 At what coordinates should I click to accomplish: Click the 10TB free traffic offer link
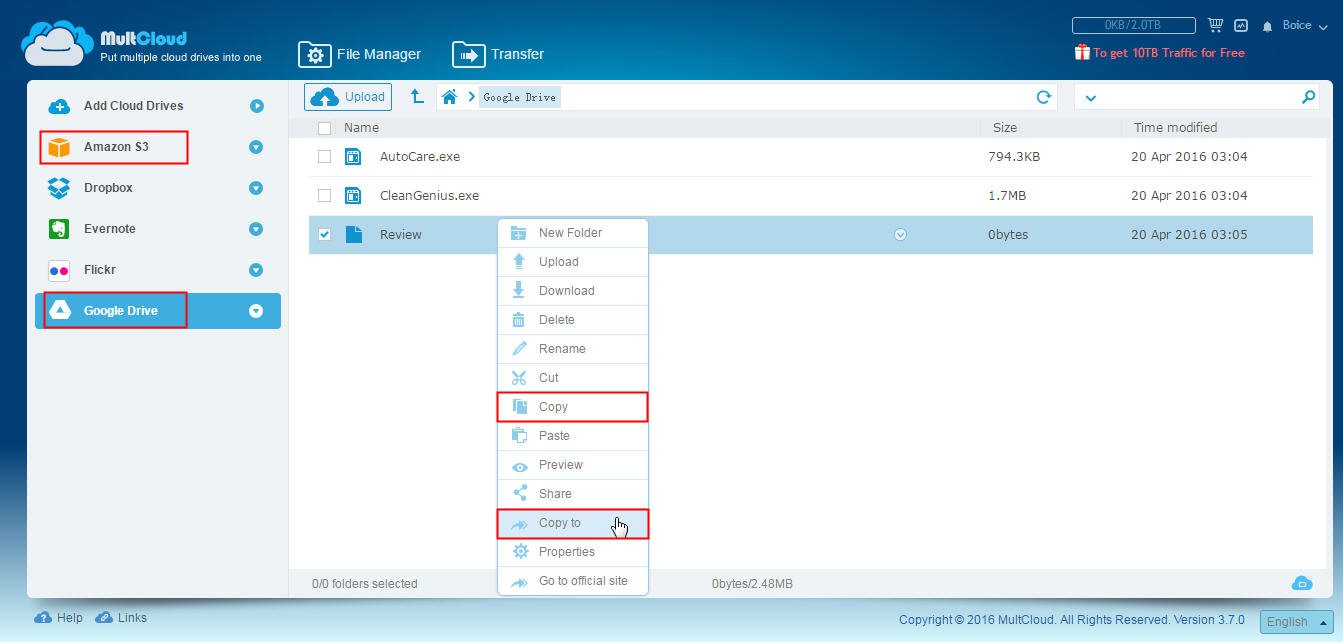point(1160,53)
